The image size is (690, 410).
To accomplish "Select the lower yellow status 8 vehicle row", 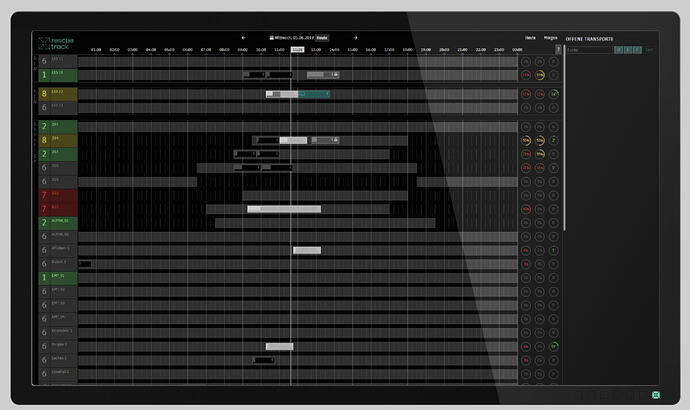I will [x=58, y=140].
